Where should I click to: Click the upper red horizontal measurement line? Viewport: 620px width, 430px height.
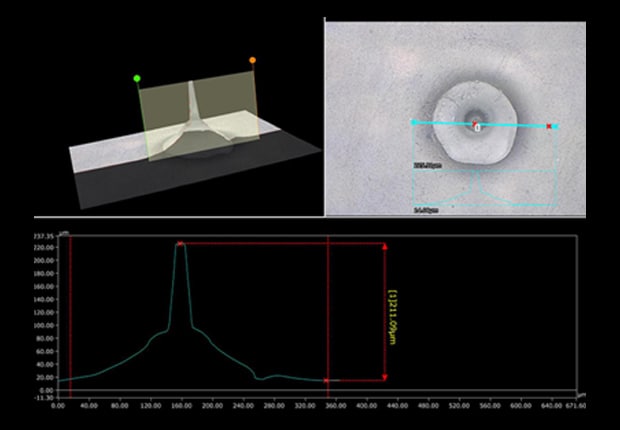click(280, 243)
